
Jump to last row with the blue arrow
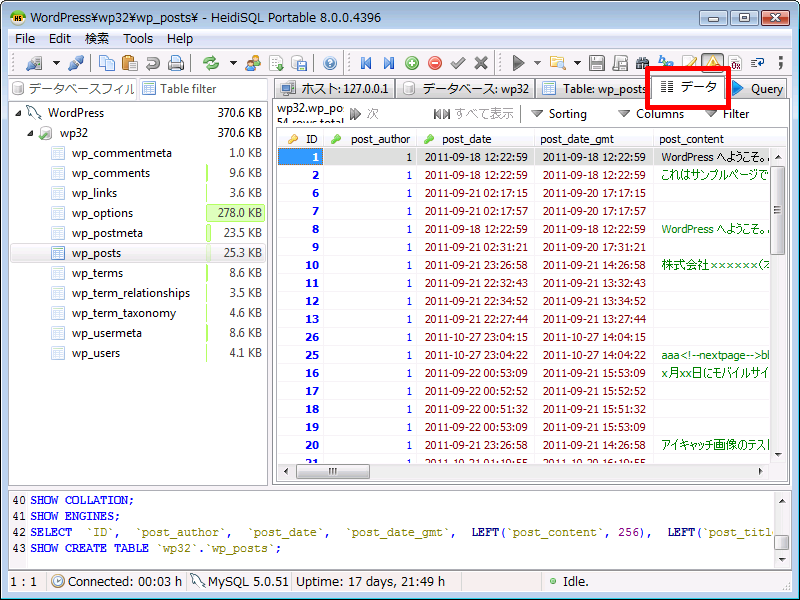389,63
